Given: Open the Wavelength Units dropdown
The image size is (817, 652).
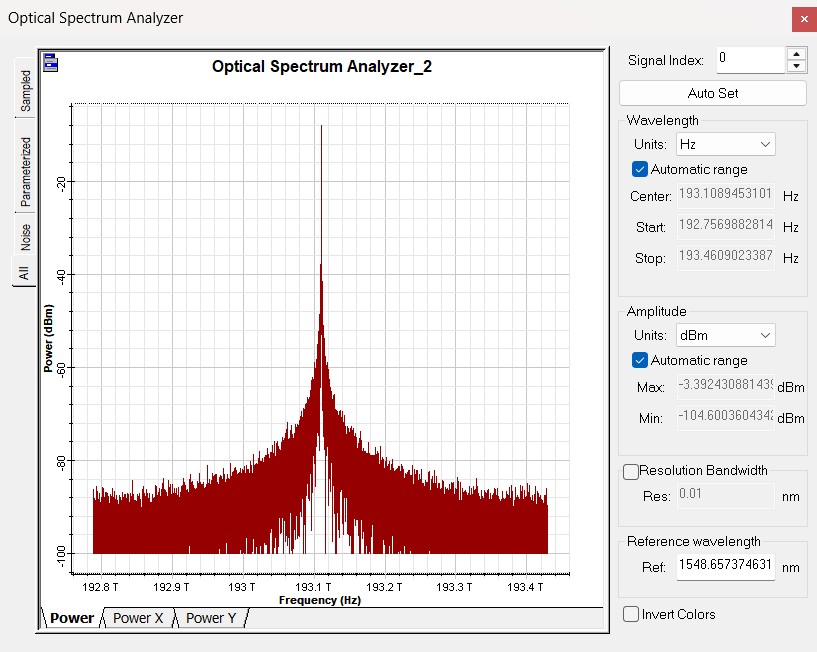Looking at the screenshot, I should (x=725, y=145).
